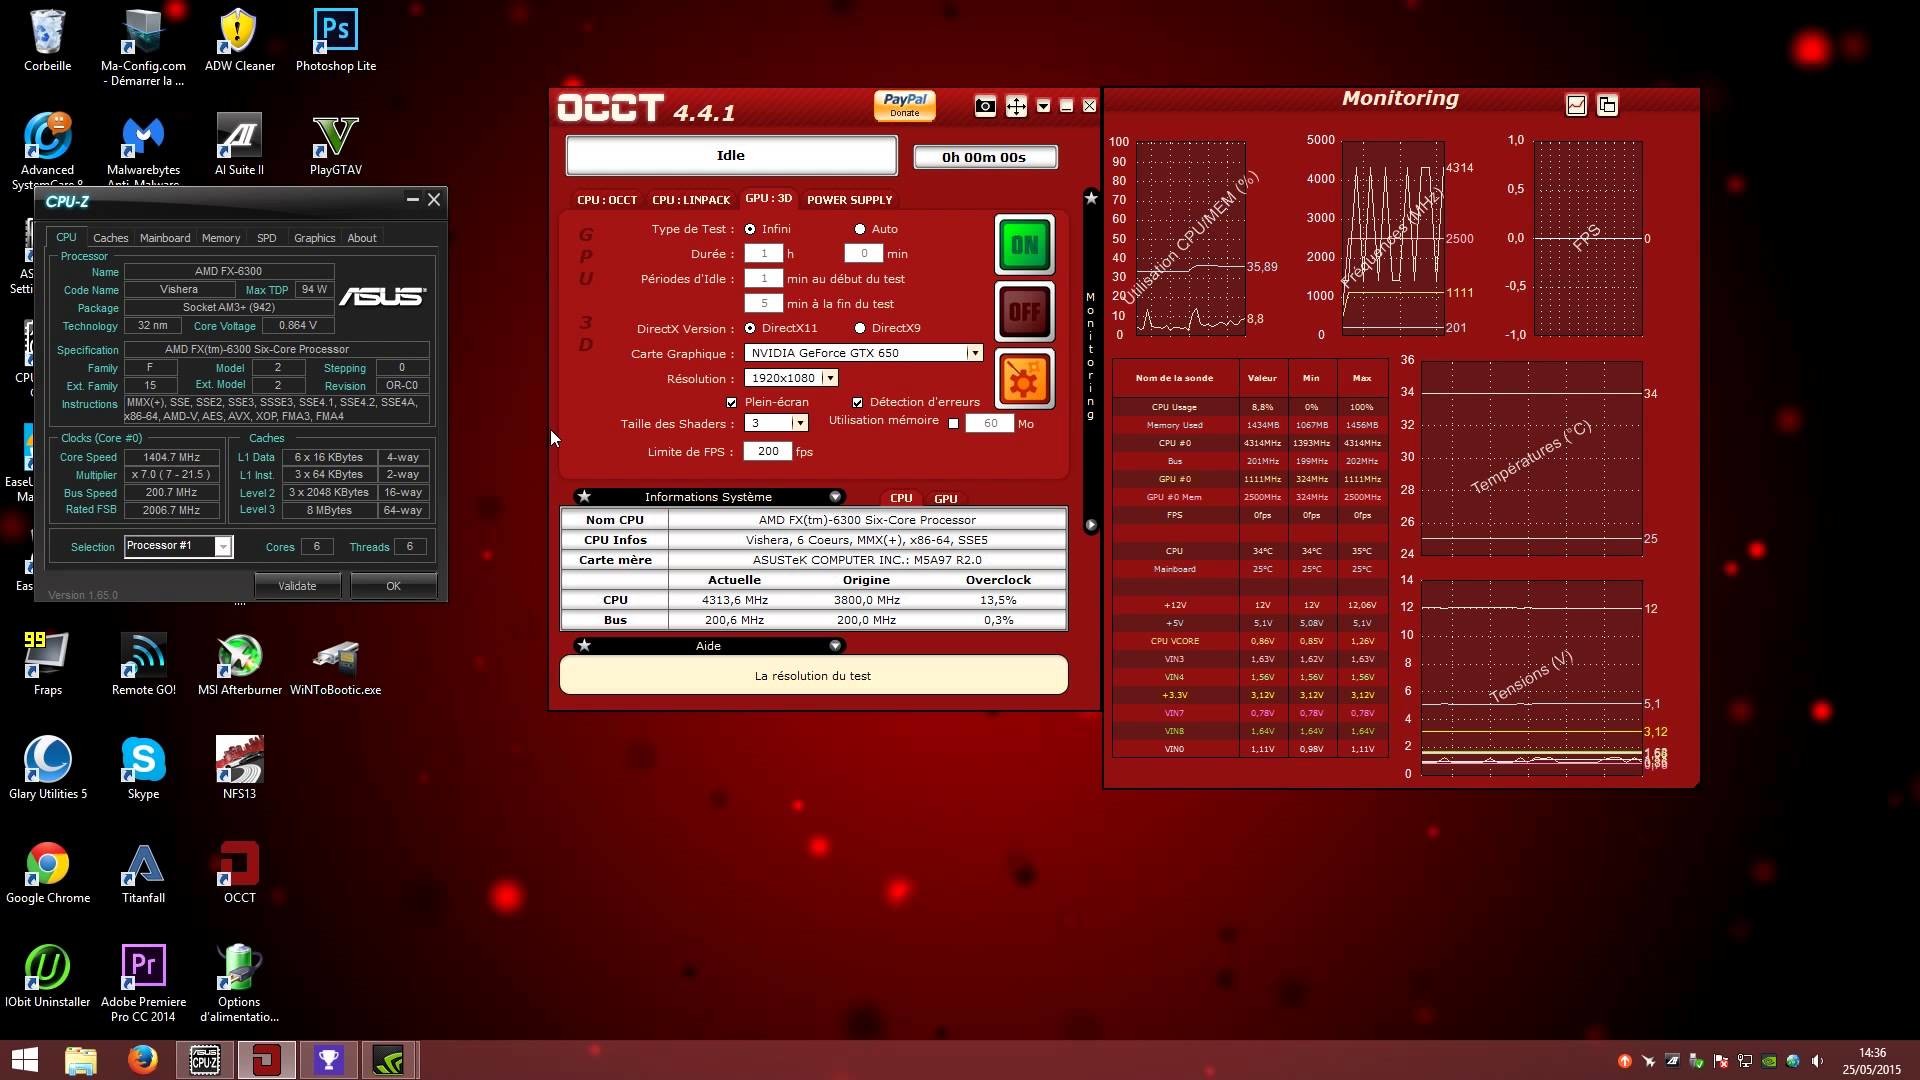The width and height of the screenshot is (1920, 1080).
Task: Open Firefox from the taskbar
Action: coord(142,1060)
